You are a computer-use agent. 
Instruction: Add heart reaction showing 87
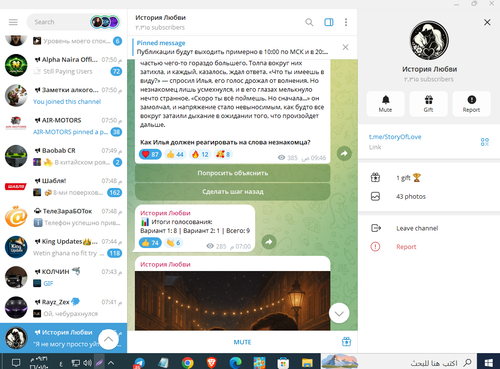point(150,154)
